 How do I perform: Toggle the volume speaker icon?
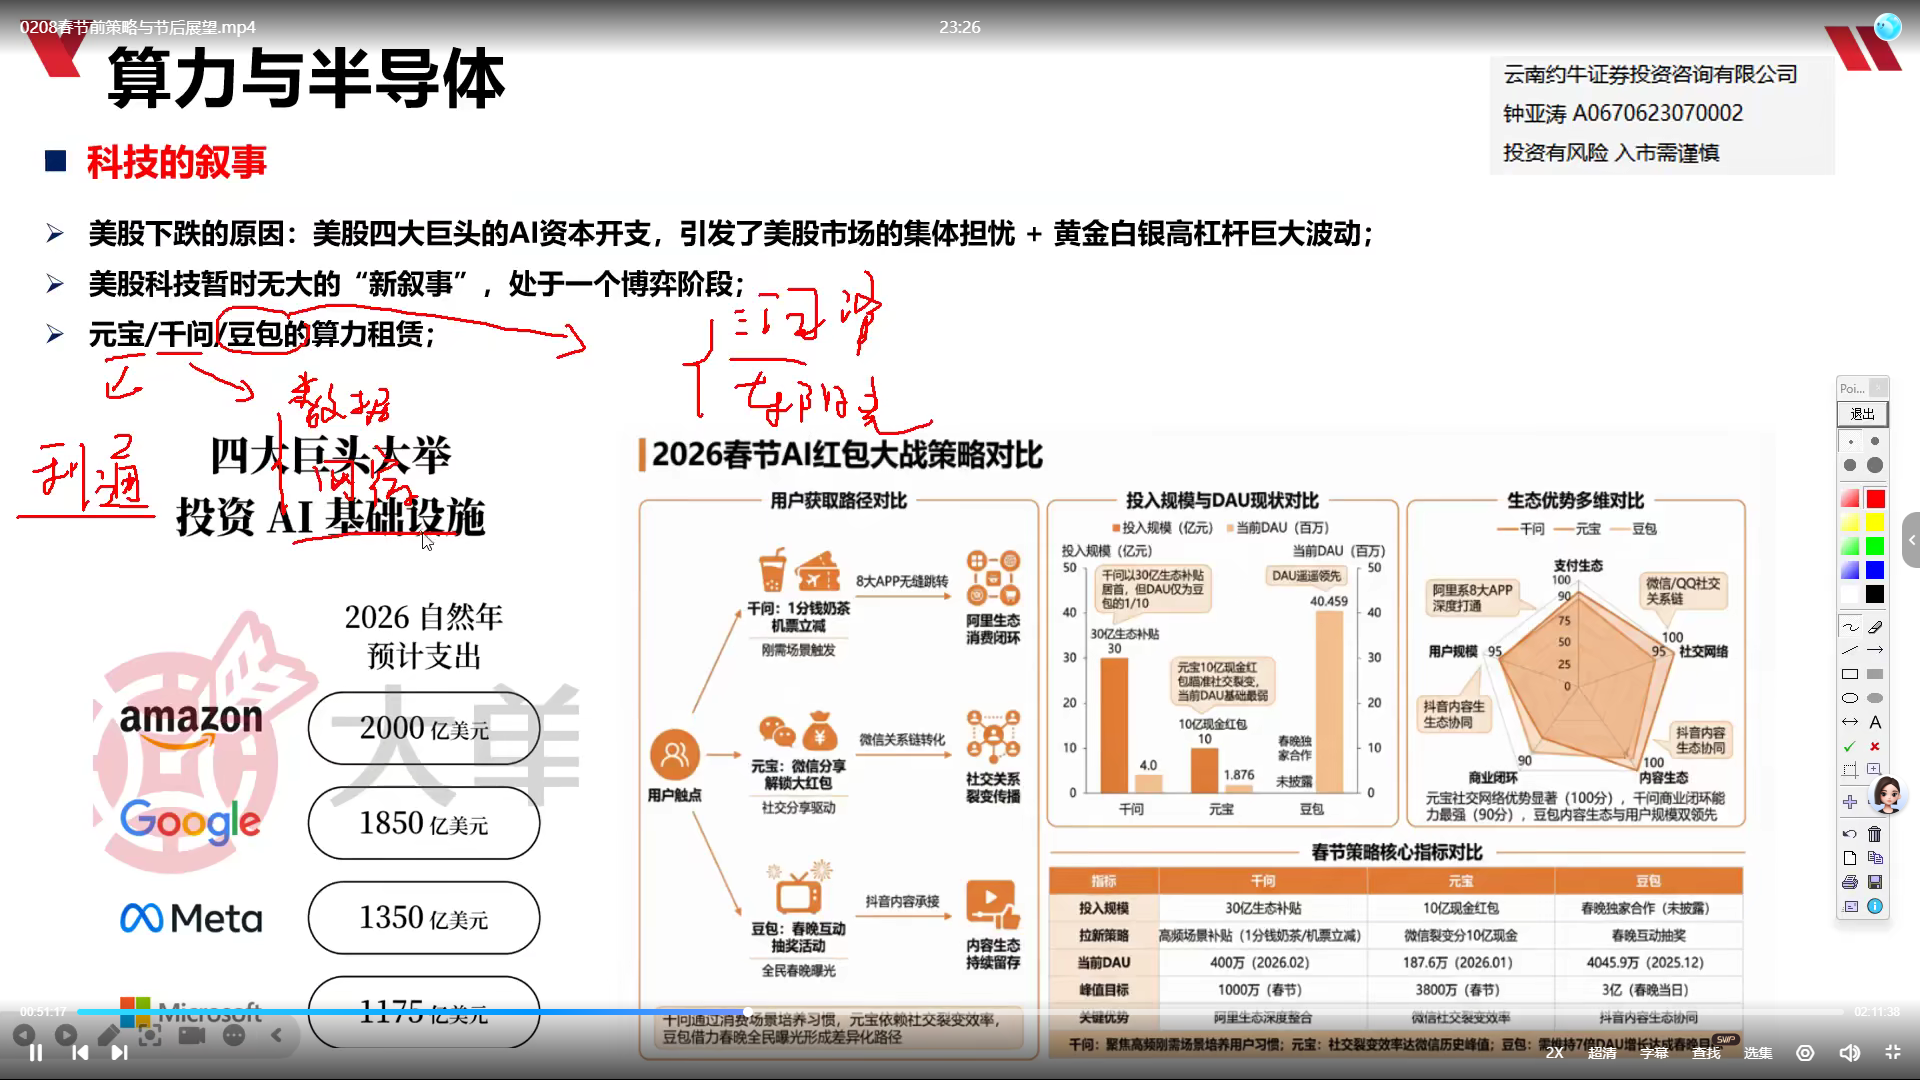coord(1849,1052)
